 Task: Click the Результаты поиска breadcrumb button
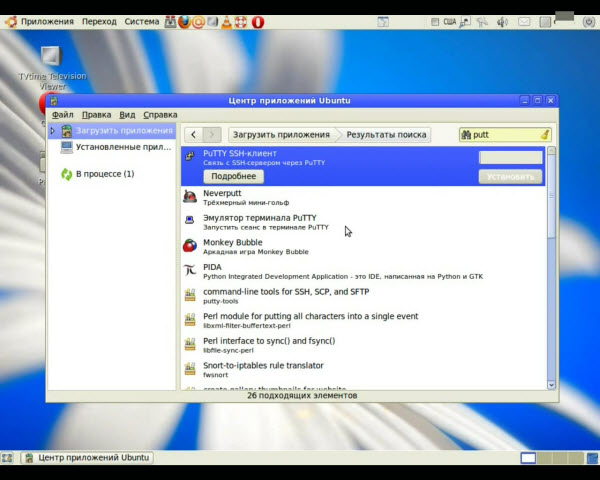[x=386, y=135]
